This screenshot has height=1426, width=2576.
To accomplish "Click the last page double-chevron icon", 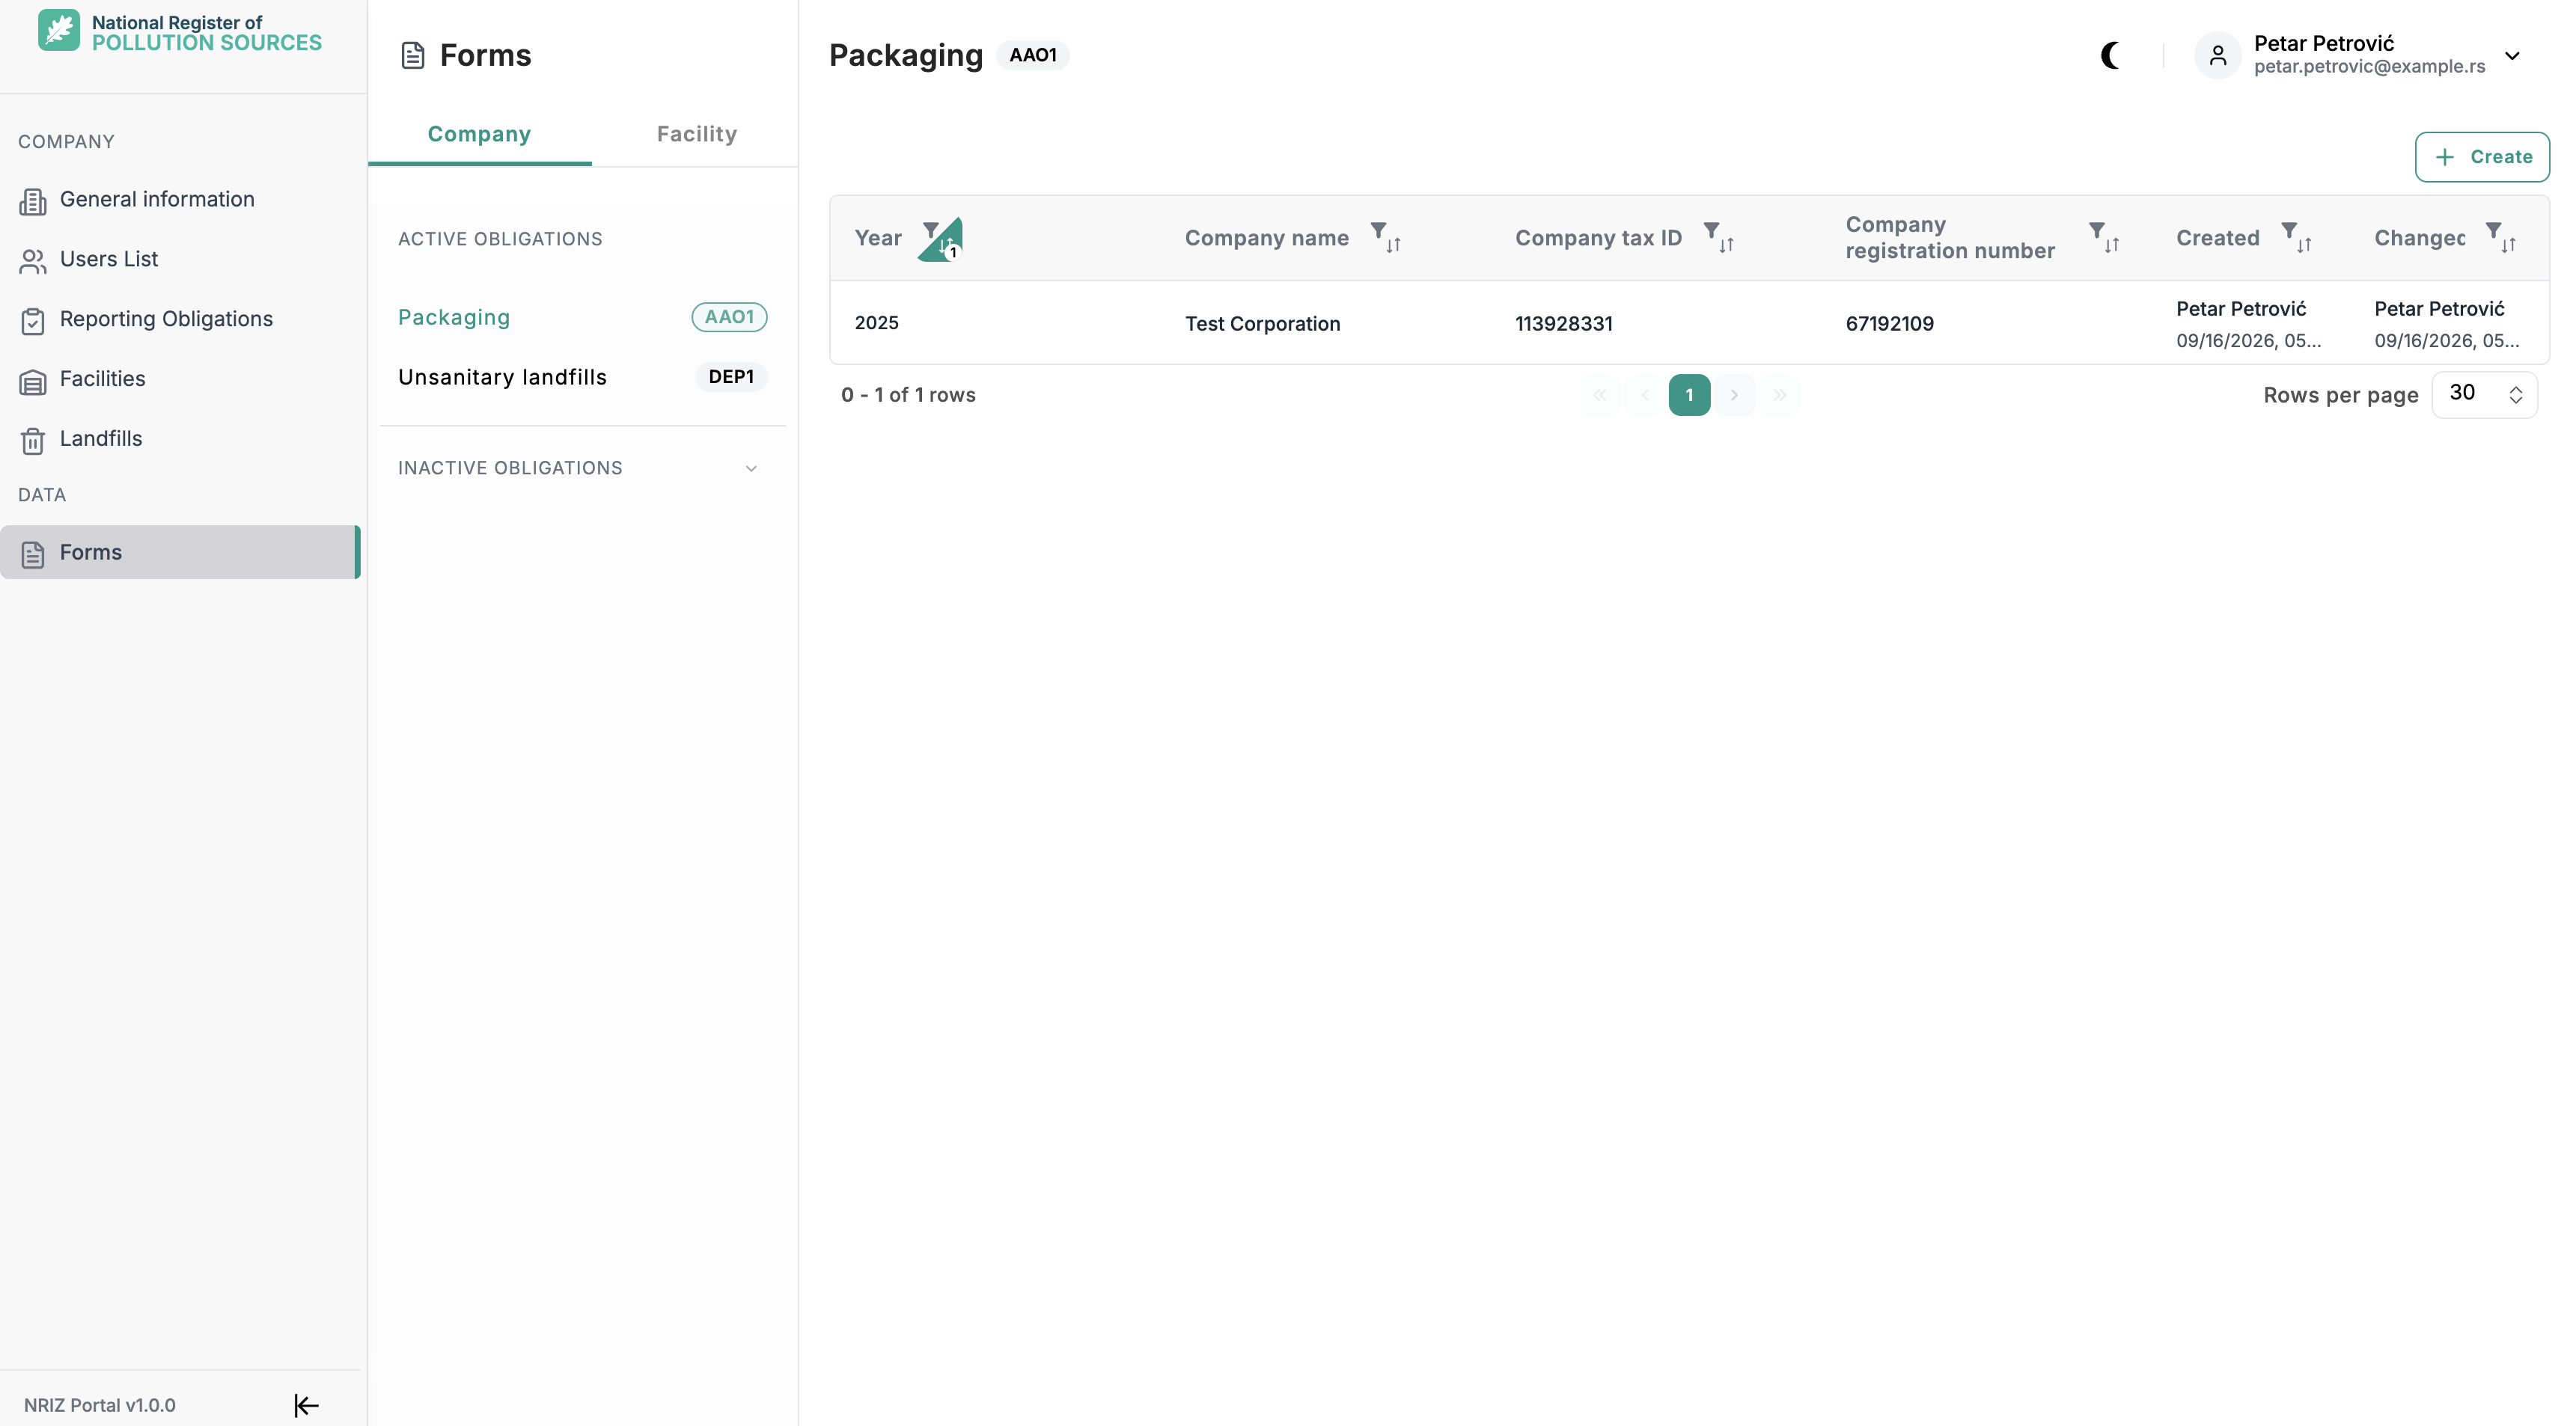I will click(1780, 395).
